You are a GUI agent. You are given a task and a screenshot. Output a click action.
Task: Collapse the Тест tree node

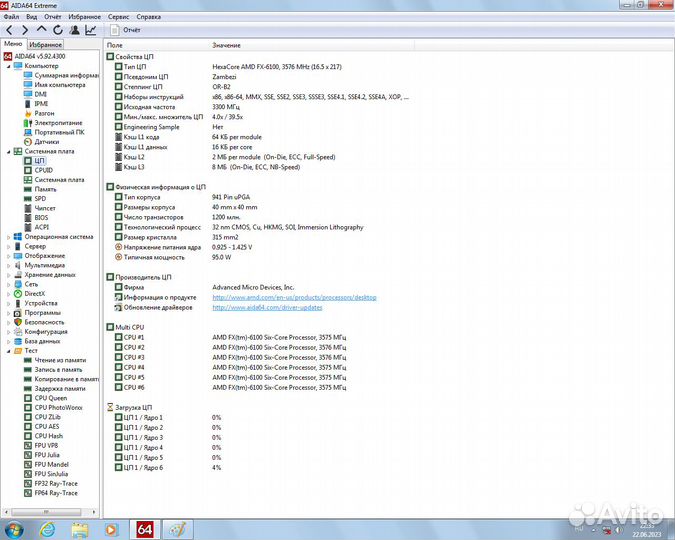click(8, 351)
